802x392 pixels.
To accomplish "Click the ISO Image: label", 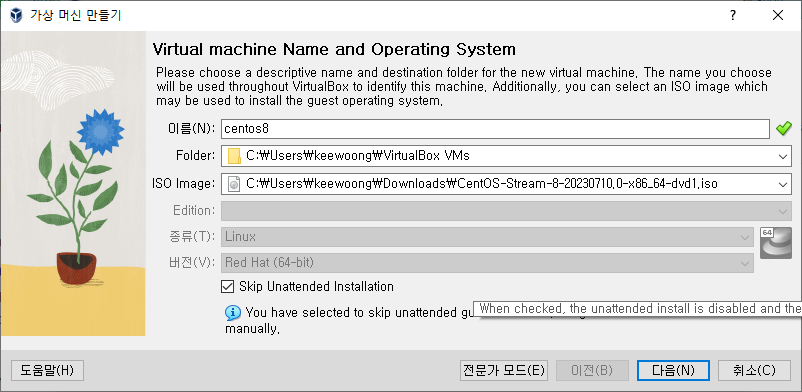I will coord(184,183).
